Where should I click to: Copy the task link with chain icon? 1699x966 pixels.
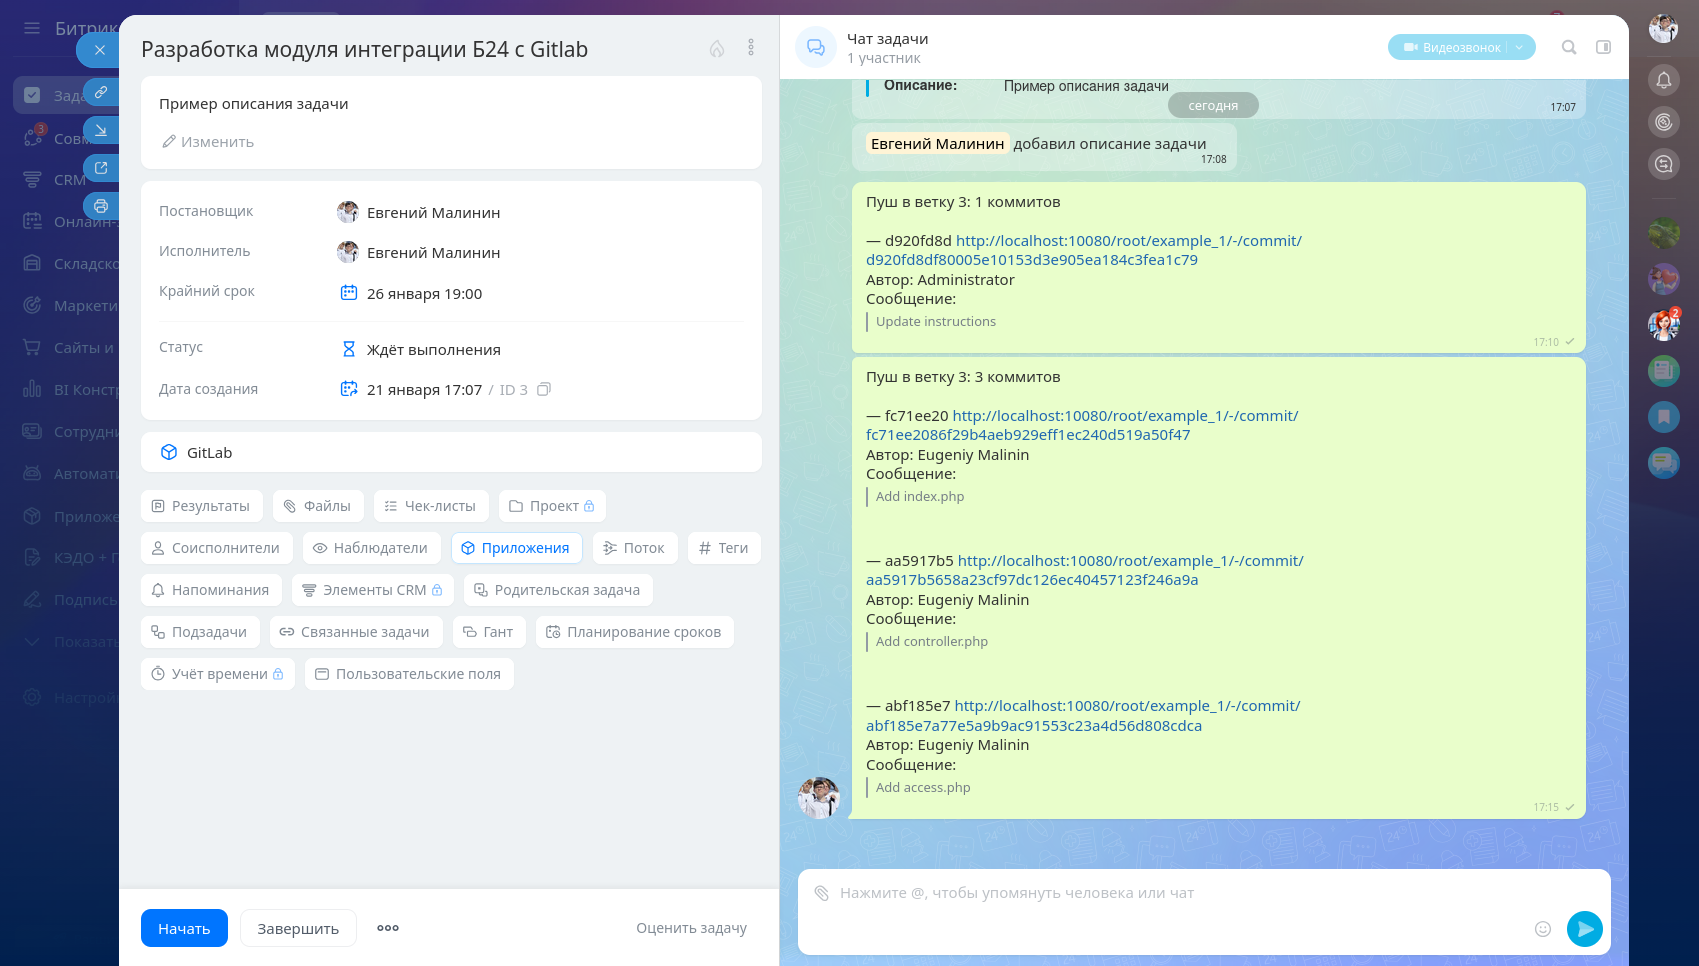click(x=101, y=92)
